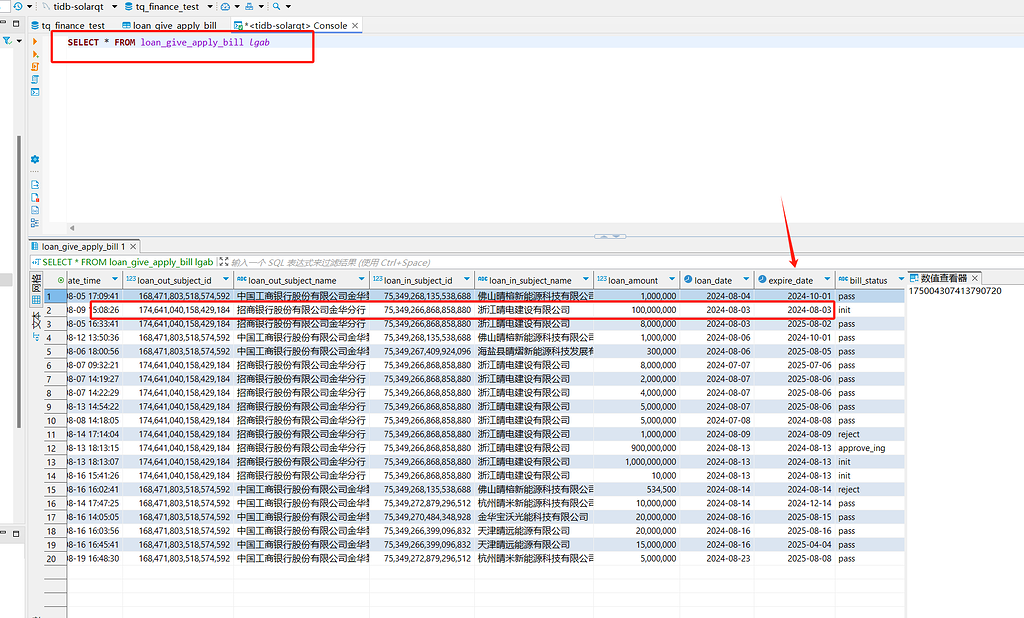Open the tq_finance_test database selector dropdown
Image resolution: width=1024 pixels, height=618 pixels.
tap(210, 7)
